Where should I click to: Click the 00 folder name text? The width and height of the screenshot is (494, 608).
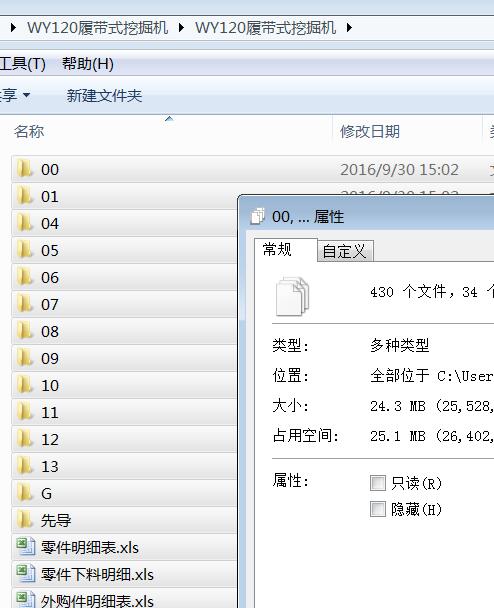[x=50, y=169]
